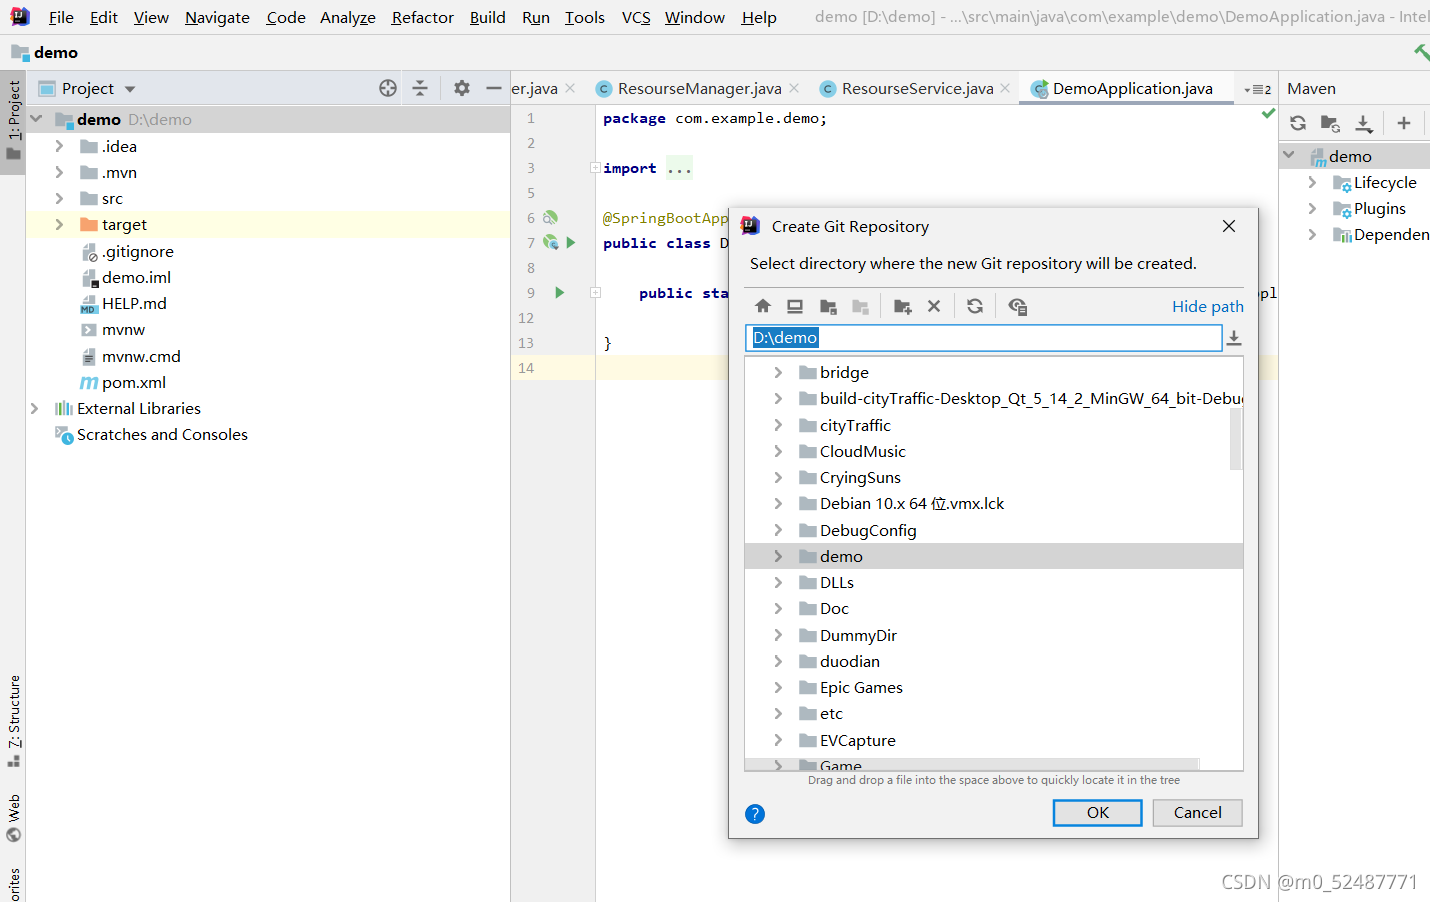The width and height of the screenshot is (1430, 902).
Task: Click the run gutter icon on line 7
Action: point(571,242)
